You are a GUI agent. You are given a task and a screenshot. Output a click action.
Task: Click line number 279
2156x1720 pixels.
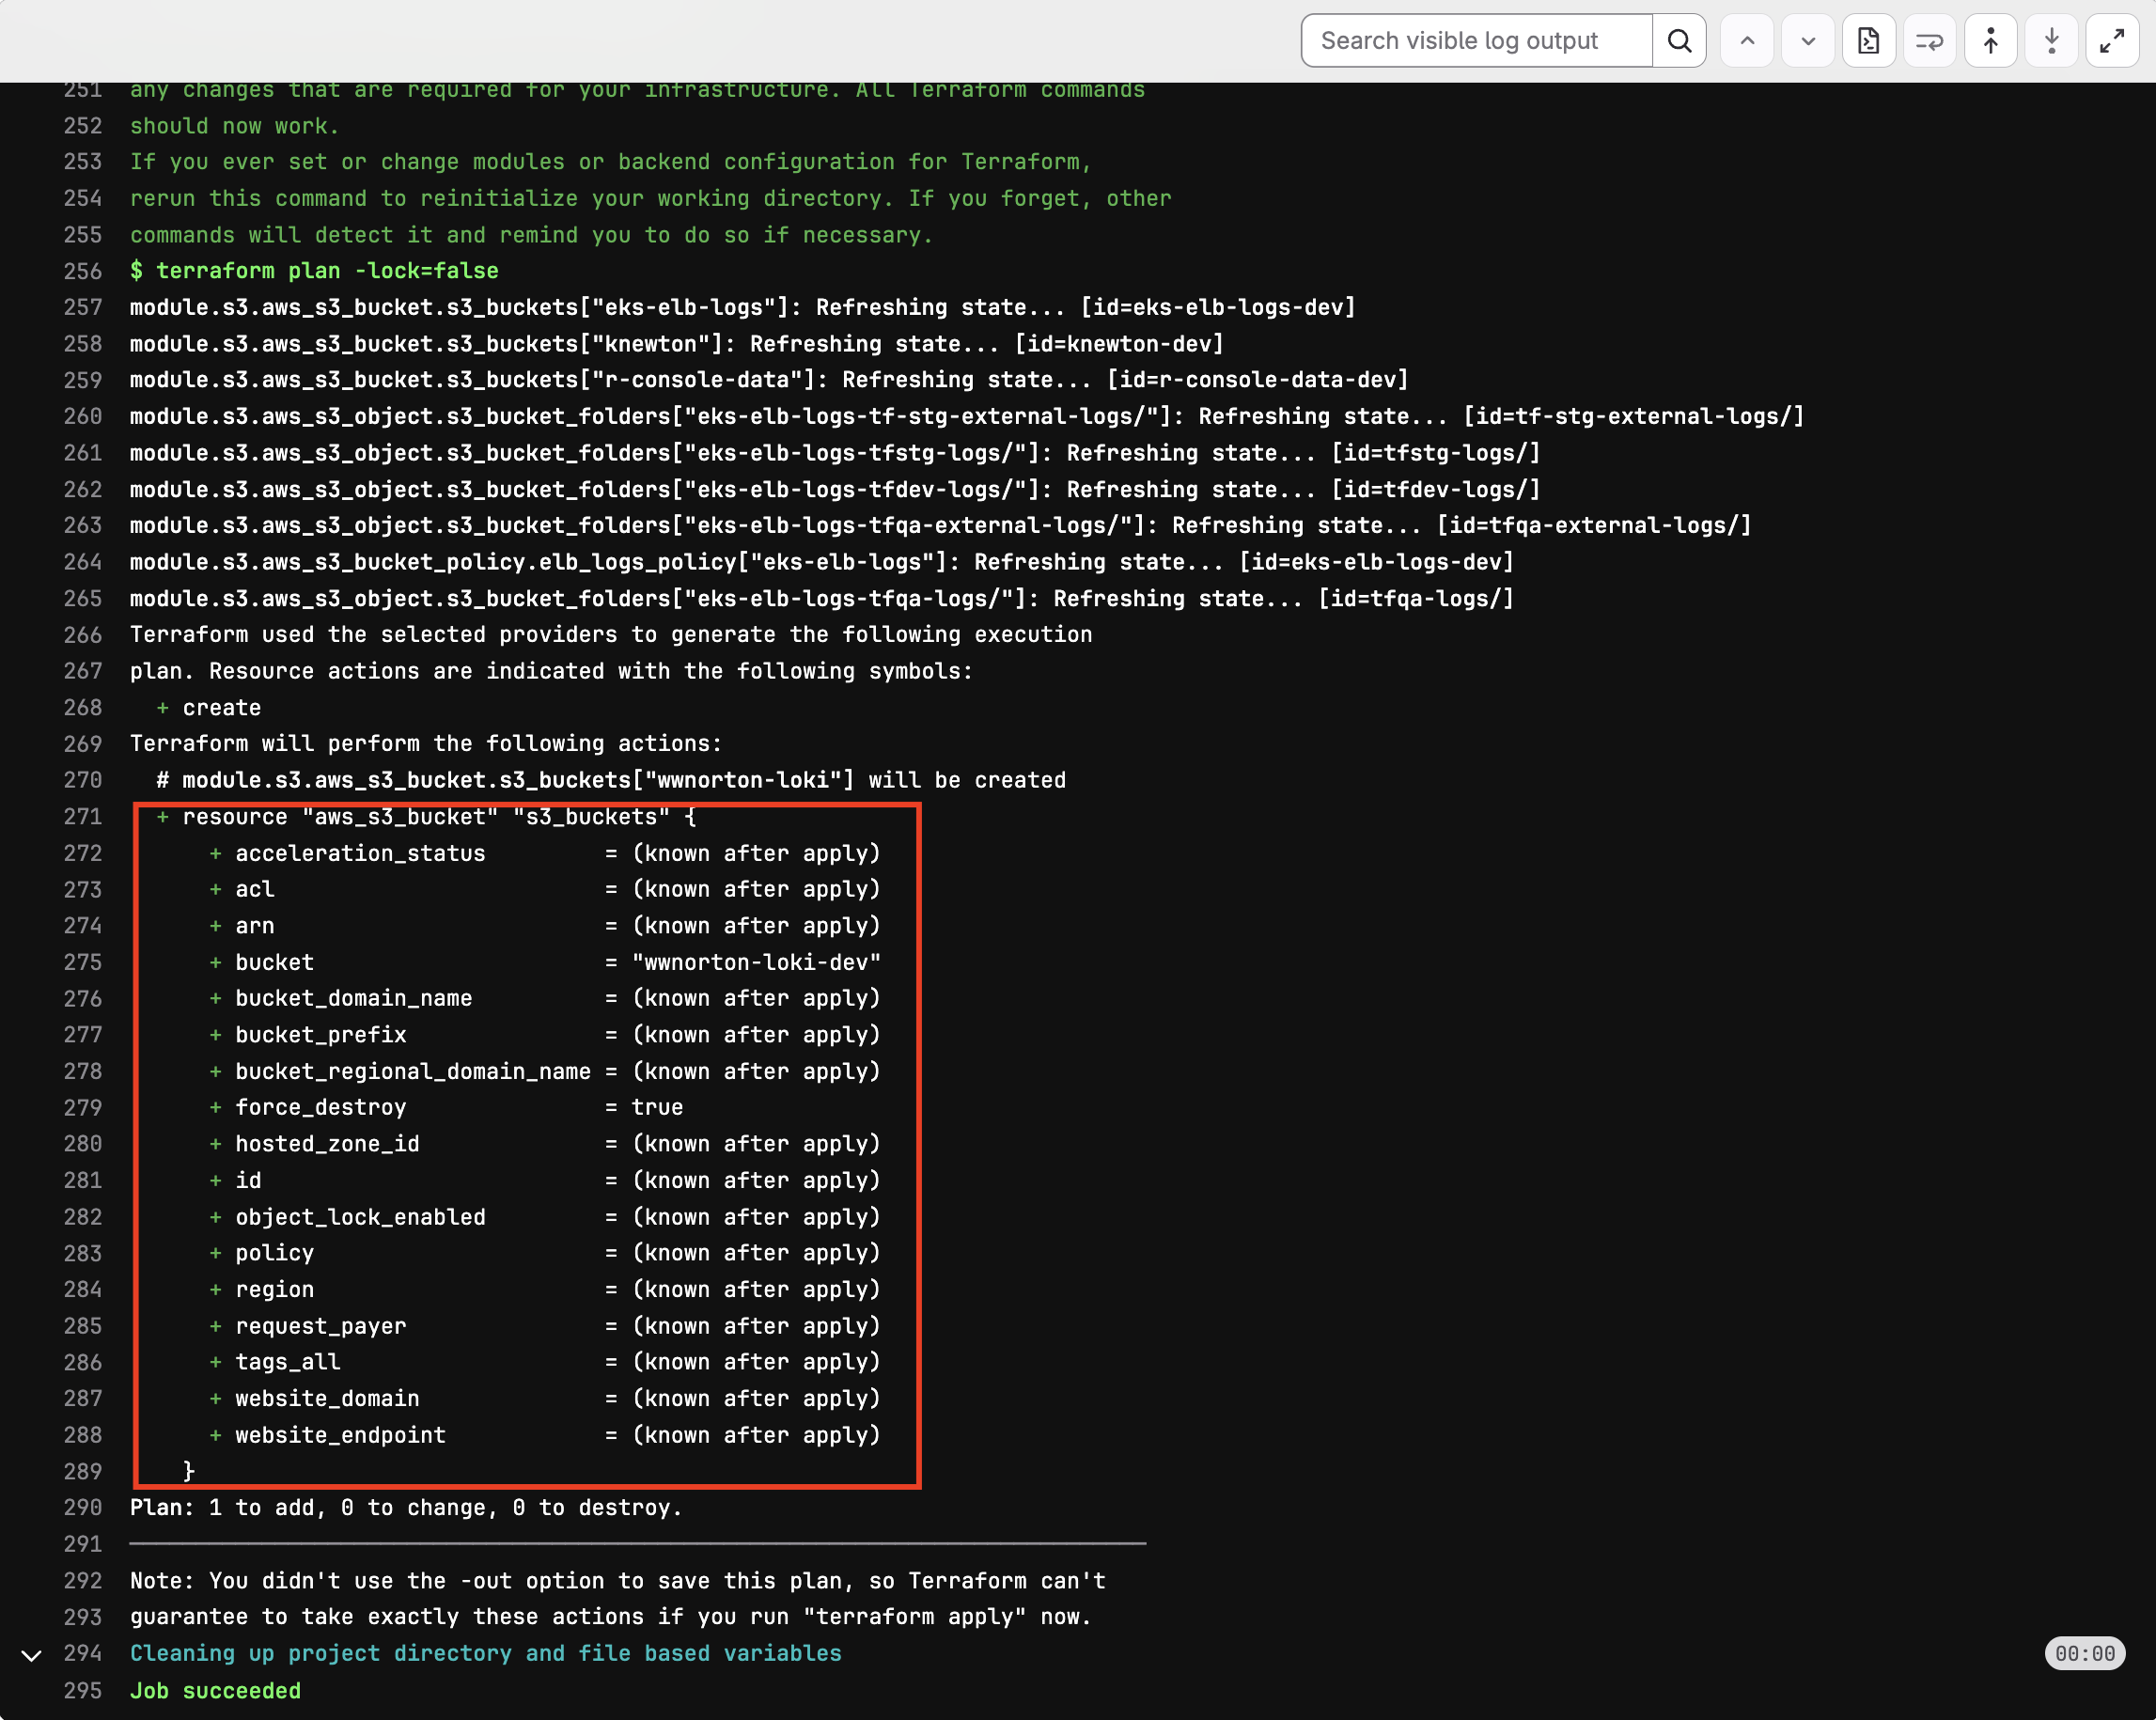pos(83,1107)
